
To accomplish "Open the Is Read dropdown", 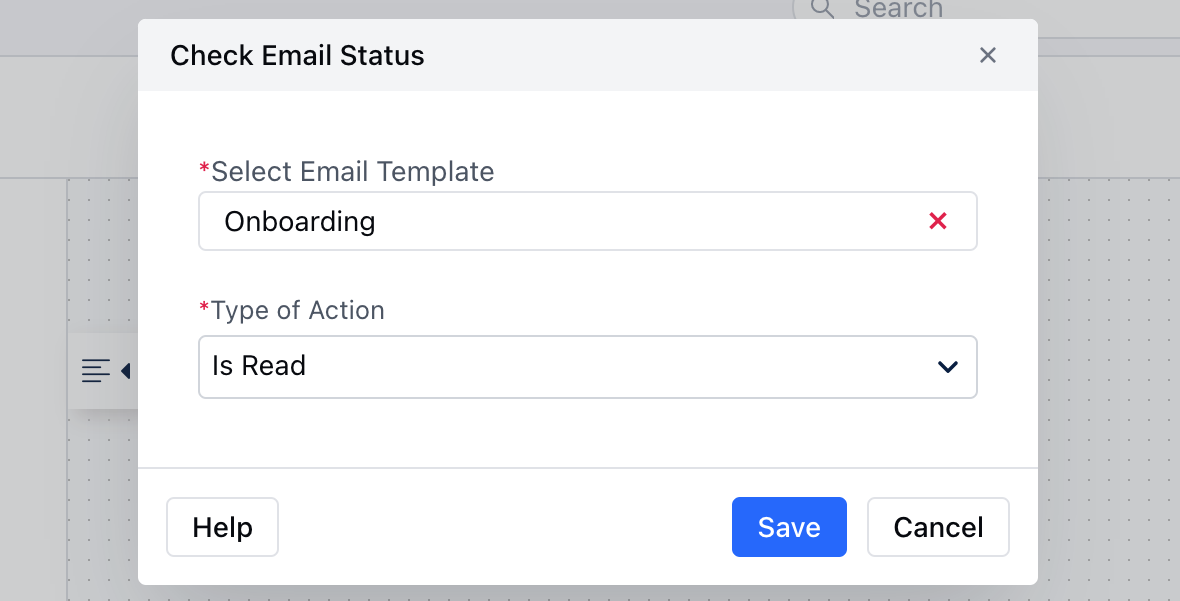I will point(588,367).
